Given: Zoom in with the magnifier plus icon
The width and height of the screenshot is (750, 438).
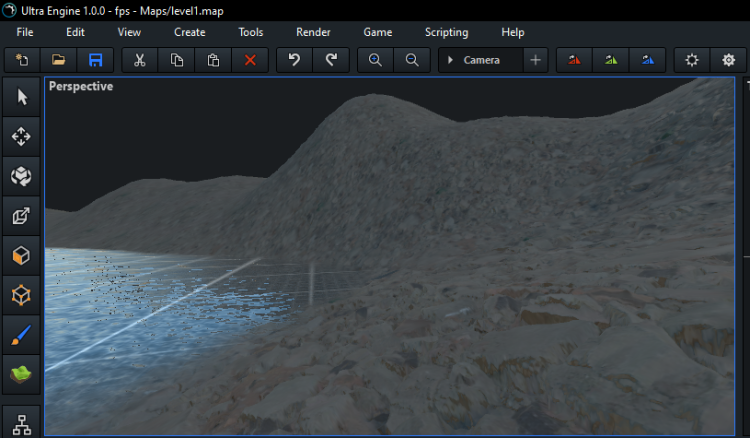Looking at the screenshot, I should click(375, 60).
